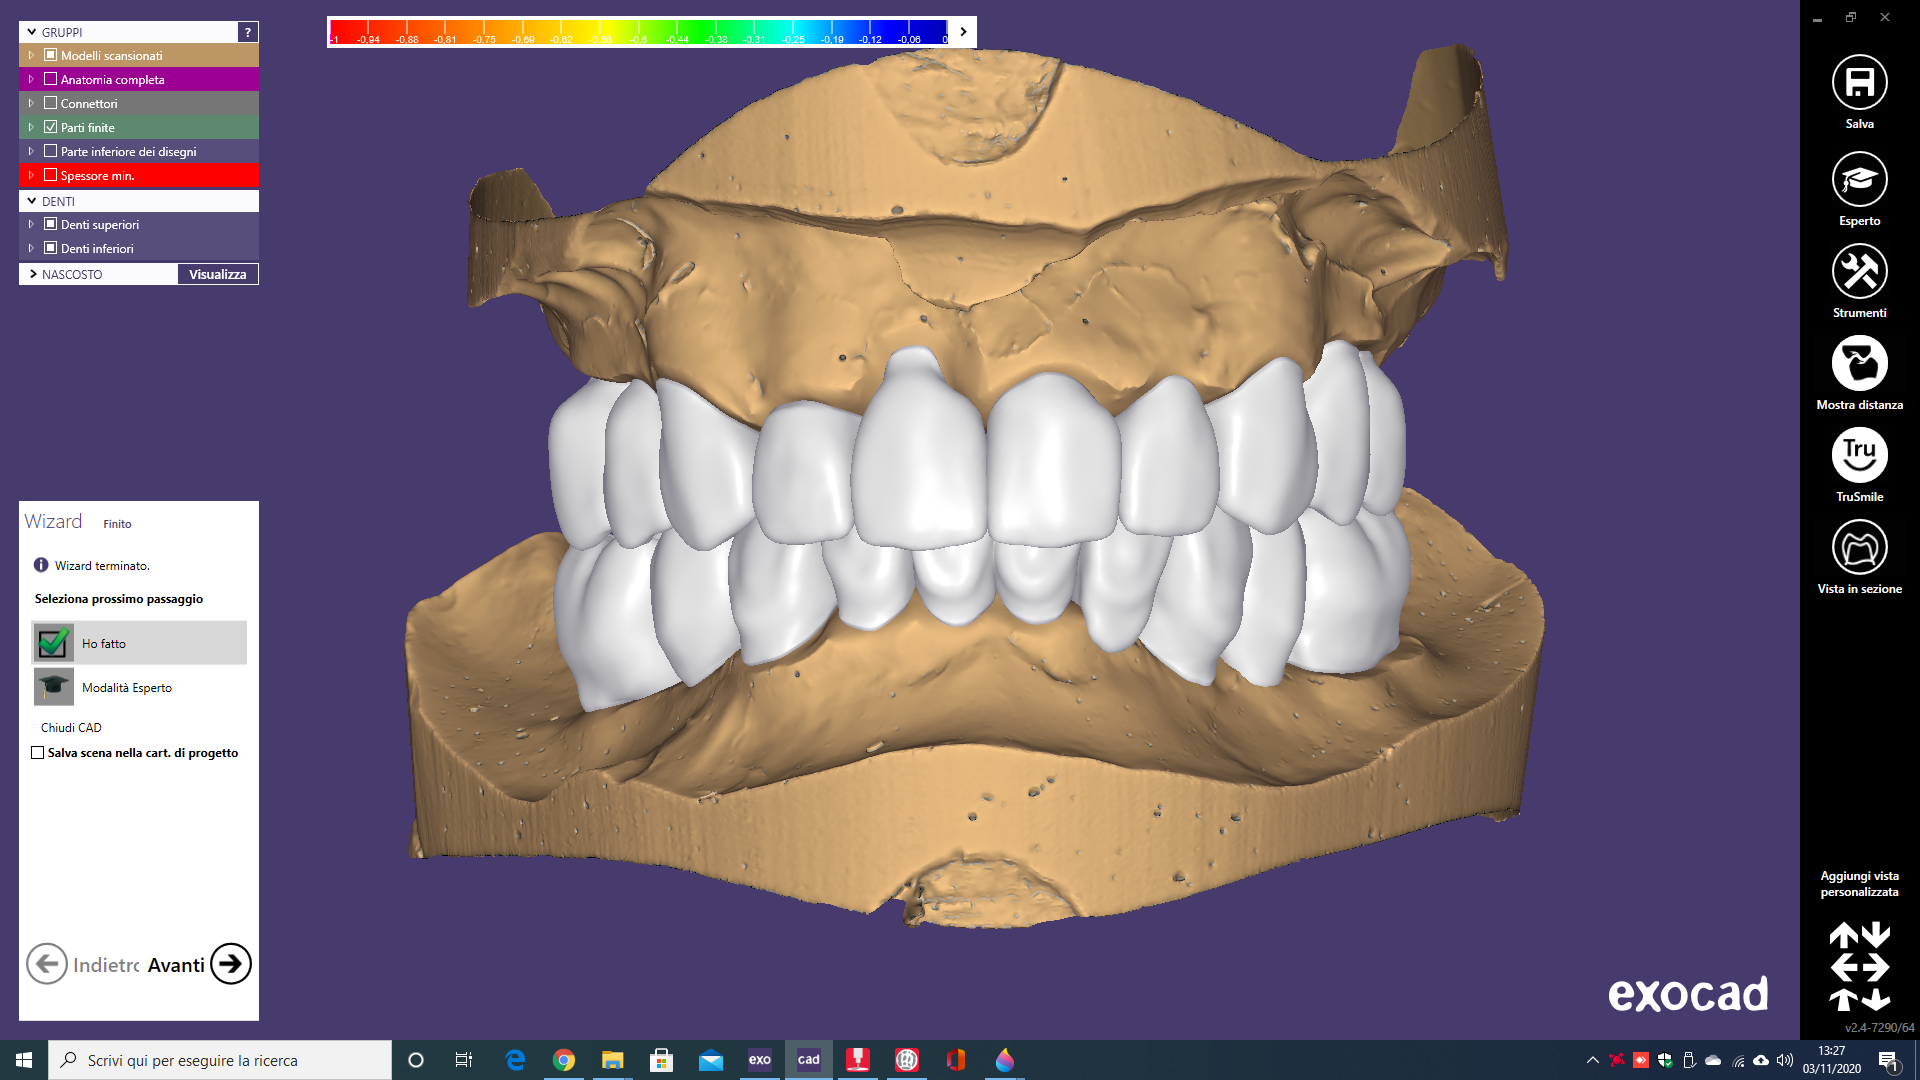Toggle Denti inferiori checkbox
1920x1080 pixels.
click(51, 248)
